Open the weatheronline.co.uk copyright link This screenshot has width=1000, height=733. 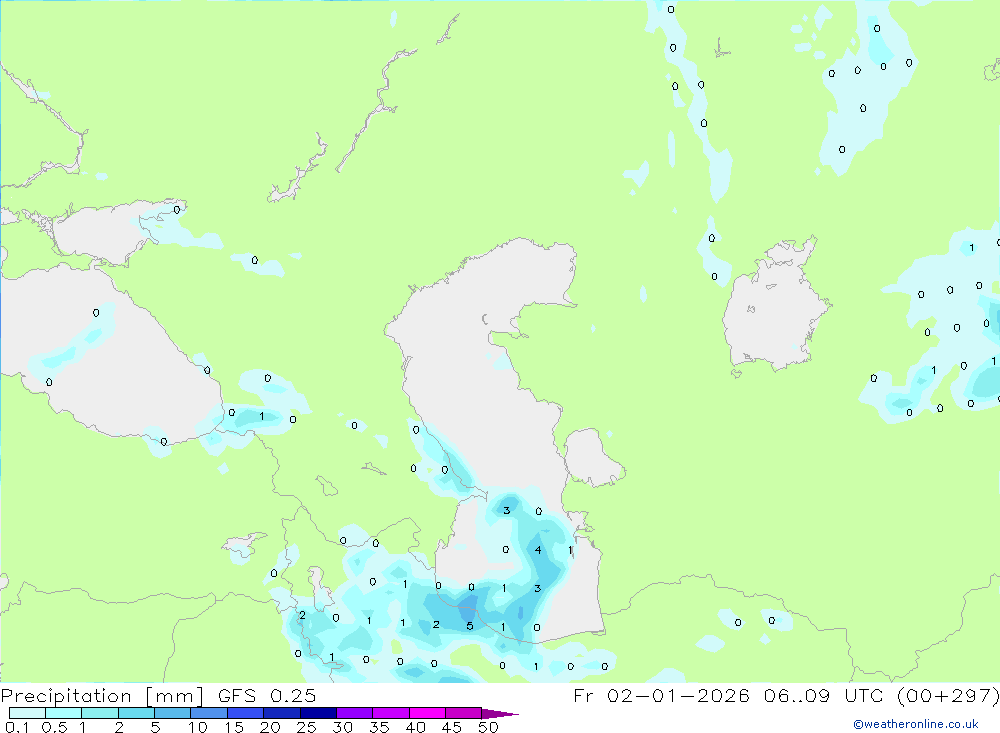(x=916, y=724)
